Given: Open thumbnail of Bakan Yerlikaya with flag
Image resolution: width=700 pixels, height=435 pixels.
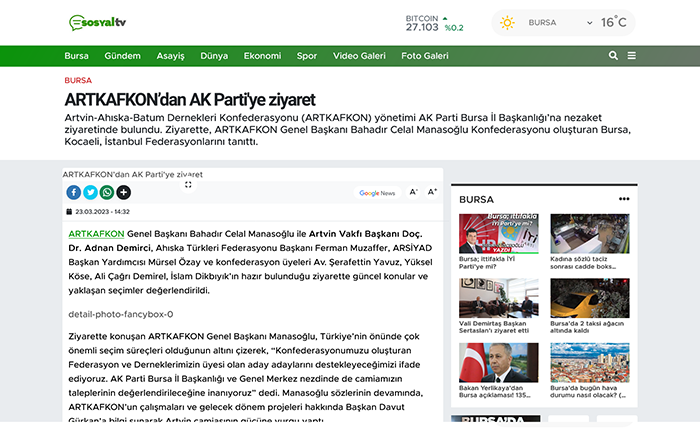Looking at the screenshot, I should pos(499,363).
